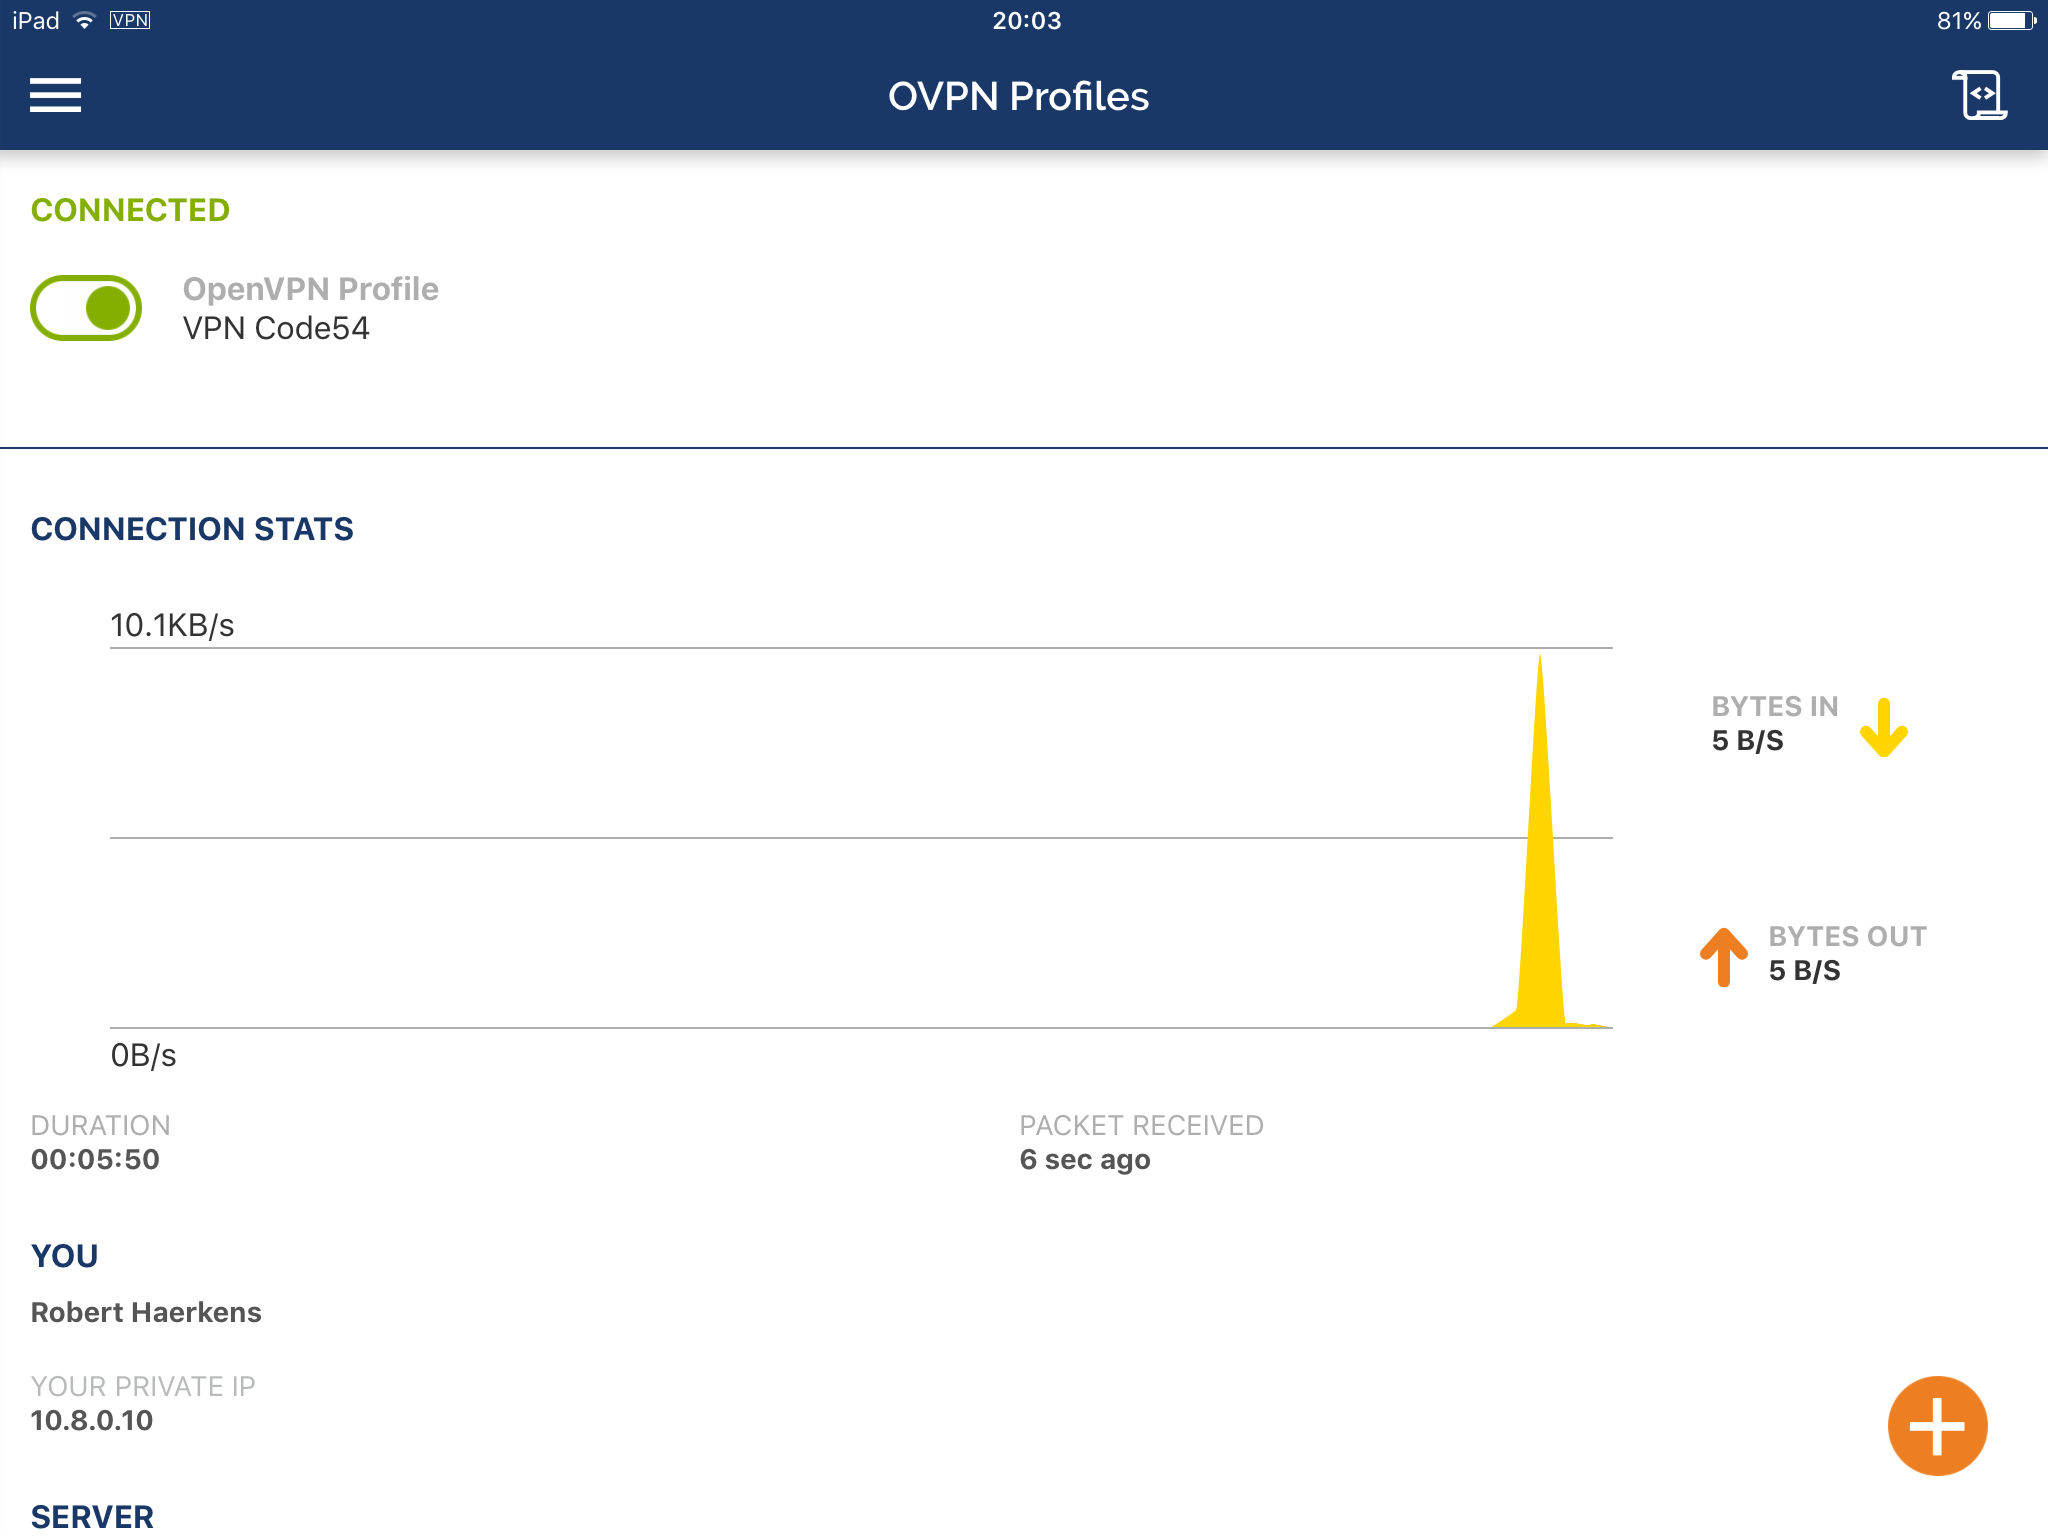Screen dimensions: 2048x1536
Task: Open the log script icon
Action: tap(1979, 96)
